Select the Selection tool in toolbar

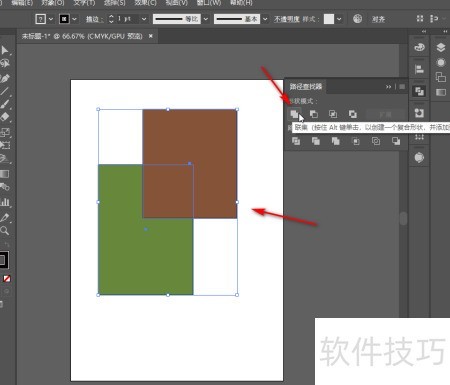tap(5, 50)
